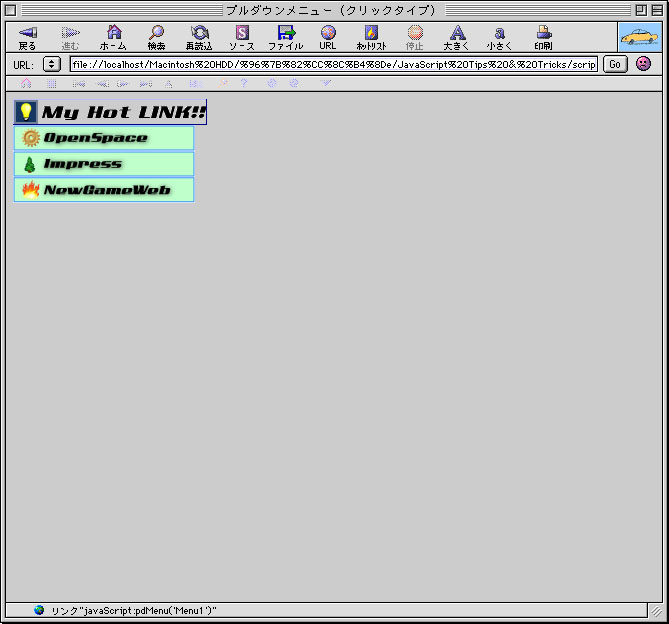Viewport: 669px width, 624px height.
Task: Click the triangle up icon in link bar
Action: 169,84
